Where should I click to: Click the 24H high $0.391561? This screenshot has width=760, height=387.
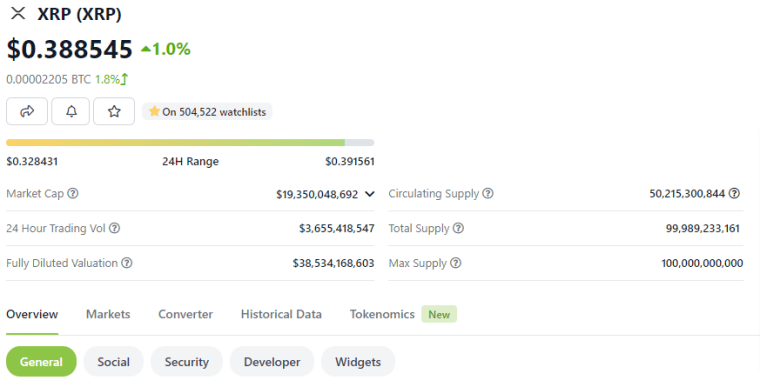click(x=350, y=161)
